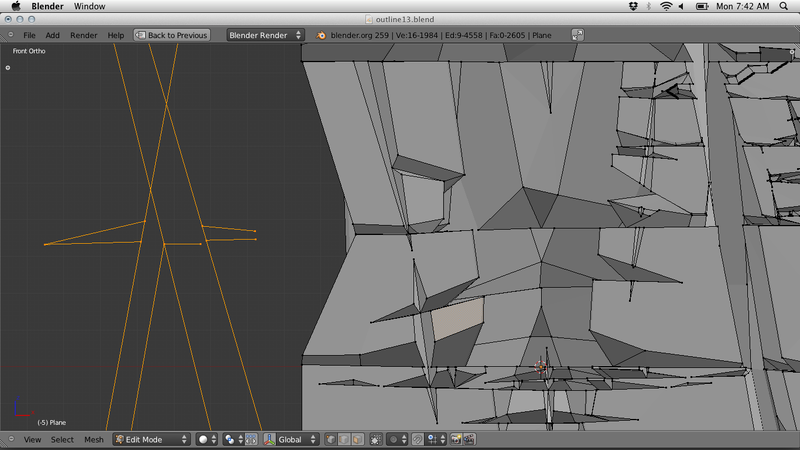The height and width of the screenshot is (450, 800).
Task: Toggle snap during transform magnet icon
Action: pyautogui.click(x=417, y=439)
